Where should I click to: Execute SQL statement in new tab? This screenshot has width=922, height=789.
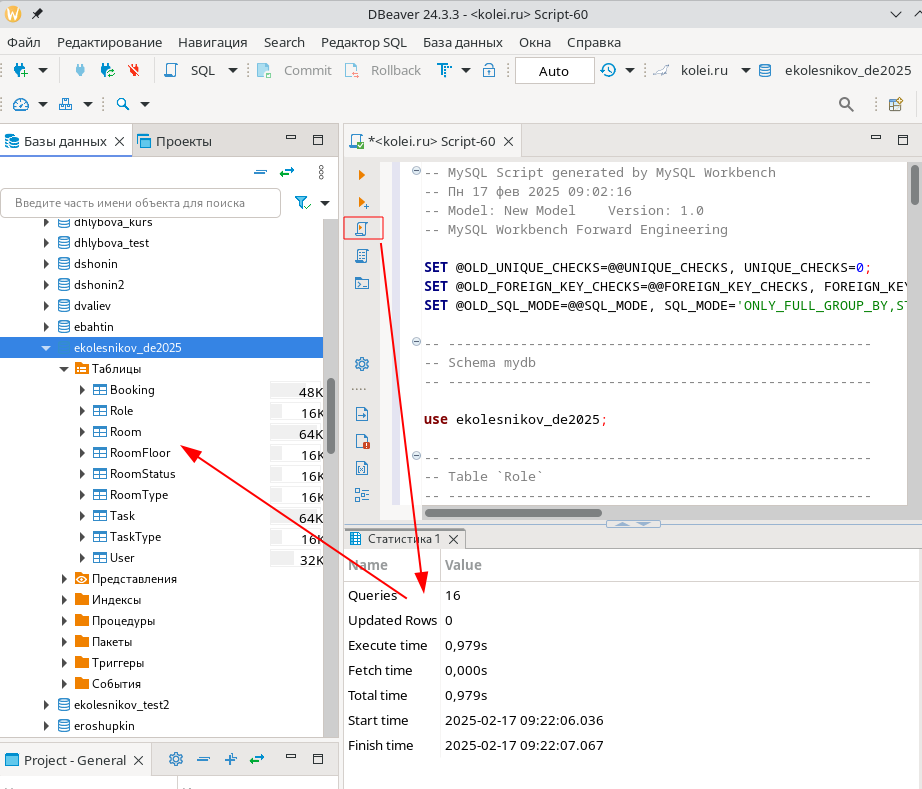(x=362, y=202)
